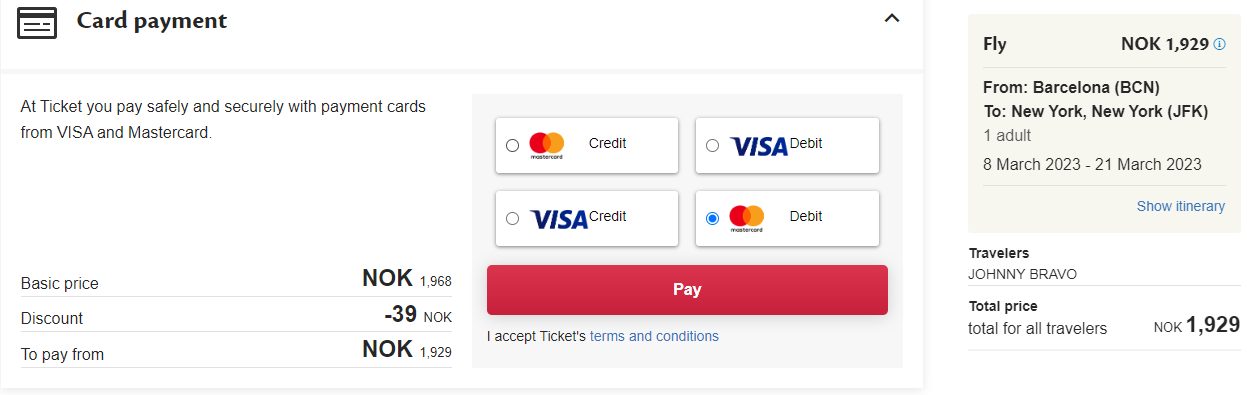Open the Show itinerary link
The height and width of the screenshot is (395, 1247).
pyautogui.click(x=1180, y=206)
